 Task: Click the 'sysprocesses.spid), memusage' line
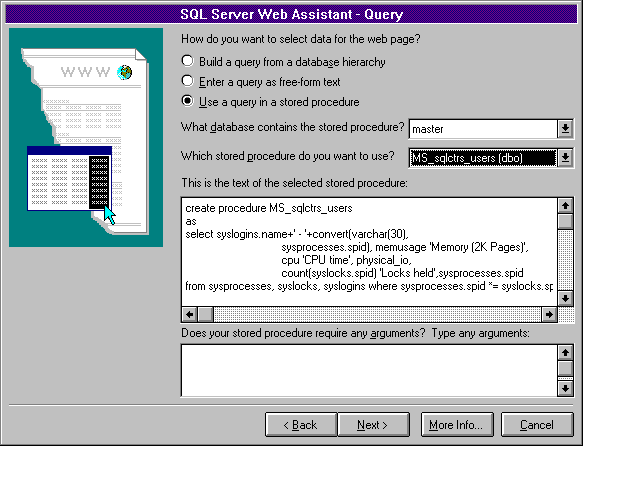pos(405,247)
